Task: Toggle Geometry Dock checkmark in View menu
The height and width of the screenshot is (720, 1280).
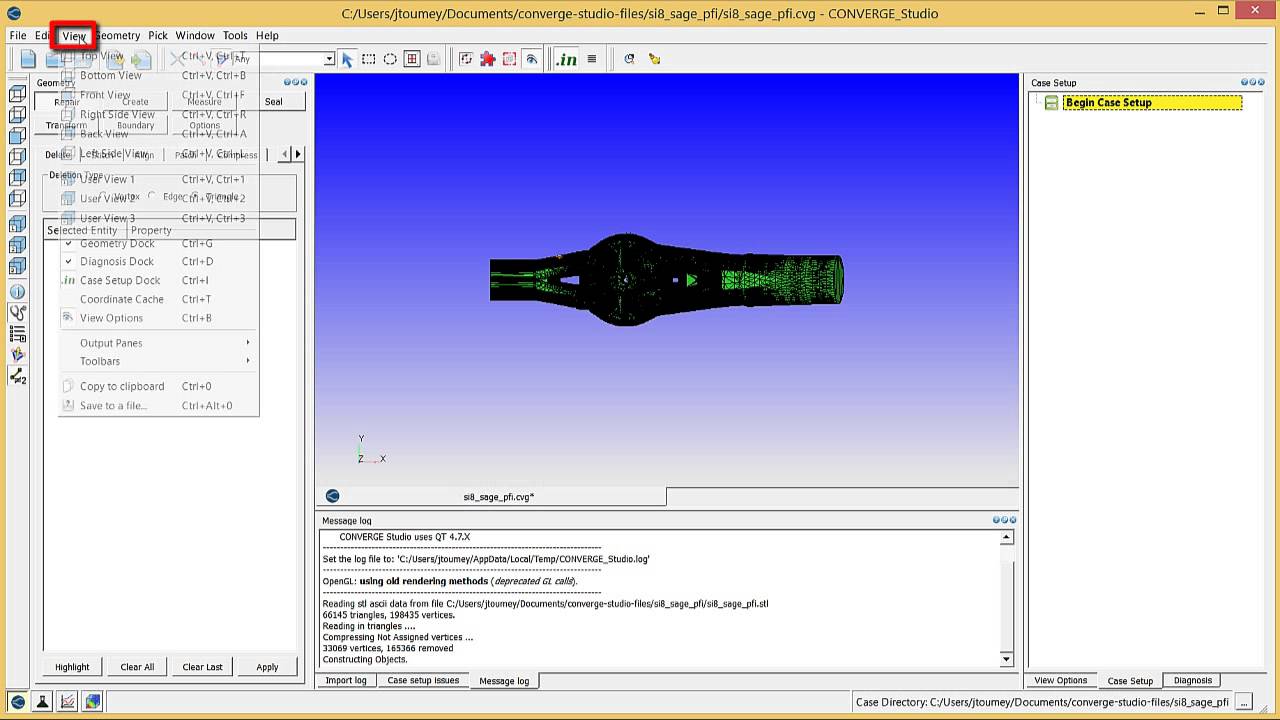Action: (69, 243)
